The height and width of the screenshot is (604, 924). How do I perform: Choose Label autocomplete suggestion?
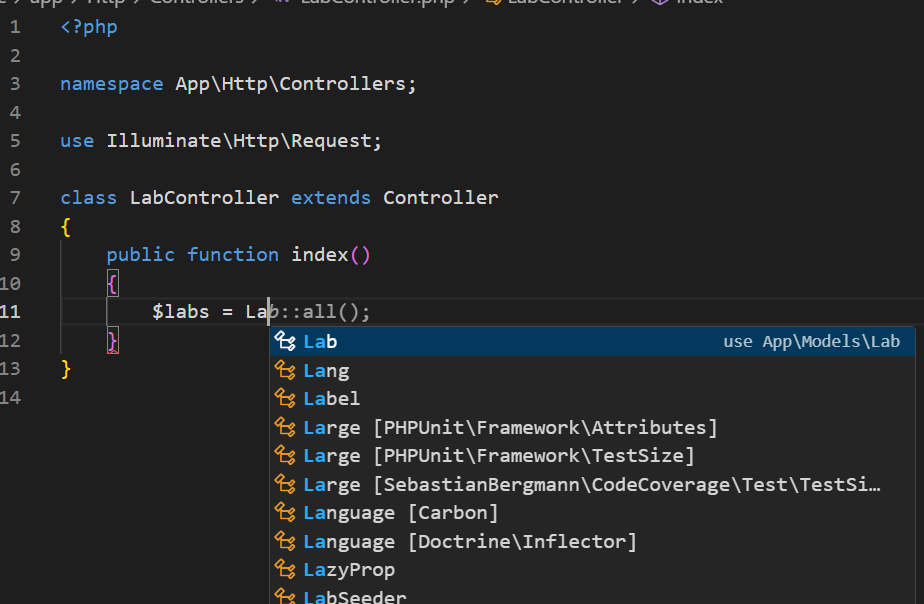(592, 398)
